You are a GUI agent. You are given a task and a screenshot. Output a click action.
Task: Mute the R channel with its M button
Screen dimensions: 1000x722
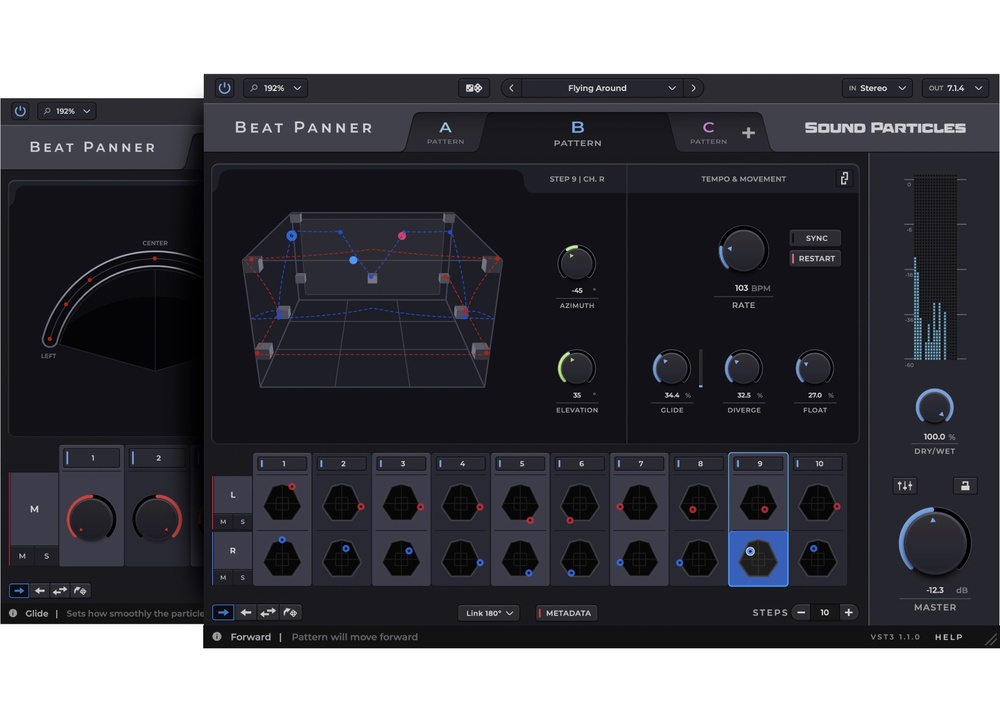point(223,577)
